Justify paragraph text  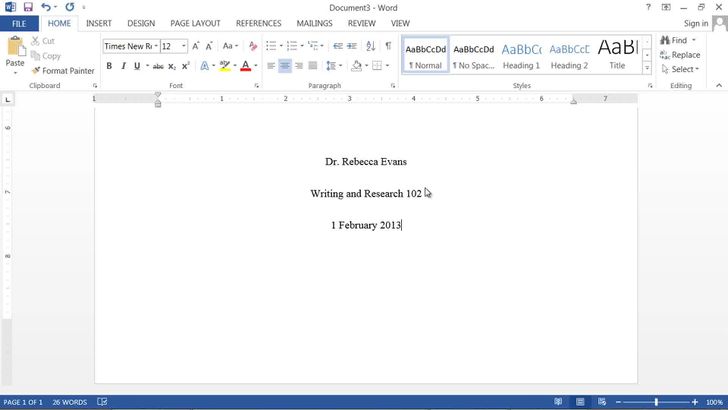[x=313, y=66]
